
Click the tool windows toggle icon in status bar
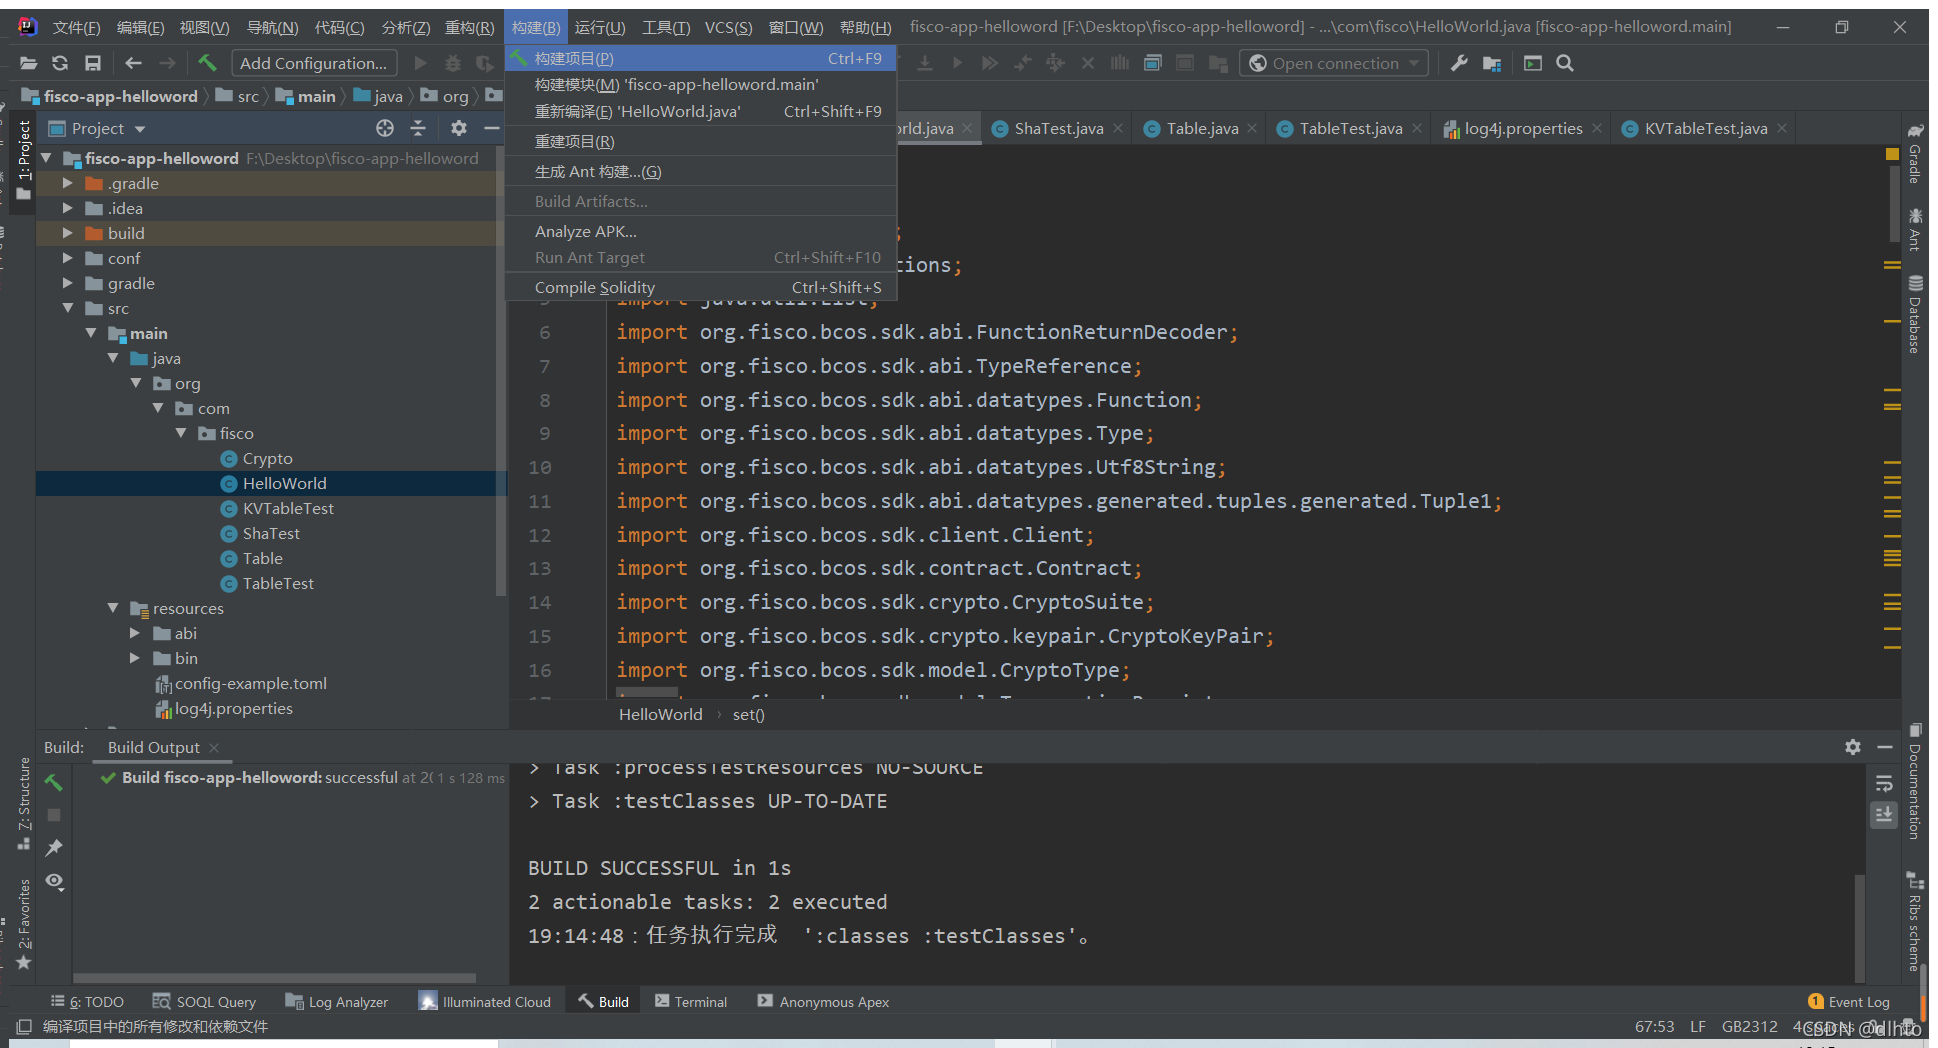tap(24, 1027)
